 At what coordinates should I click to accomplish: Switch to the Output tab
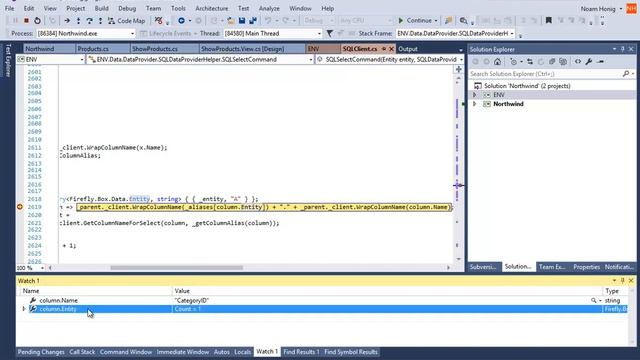click(408, 49)
